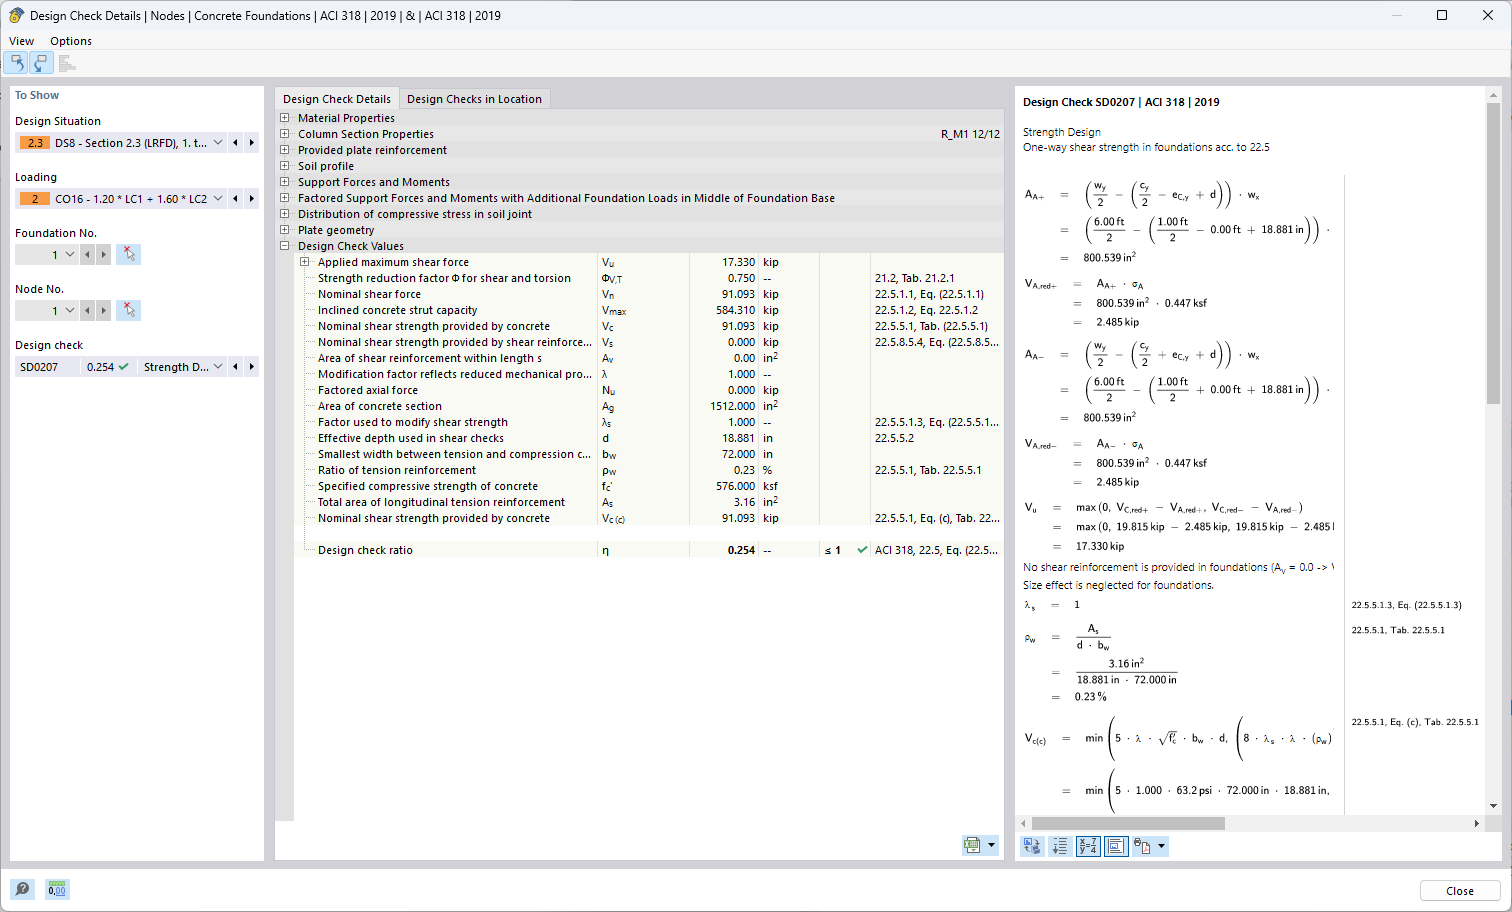Viewport: 1512px width, 912px height.
Task: Go to previous Design Situation with left arrow
Action: click(236, 143)
